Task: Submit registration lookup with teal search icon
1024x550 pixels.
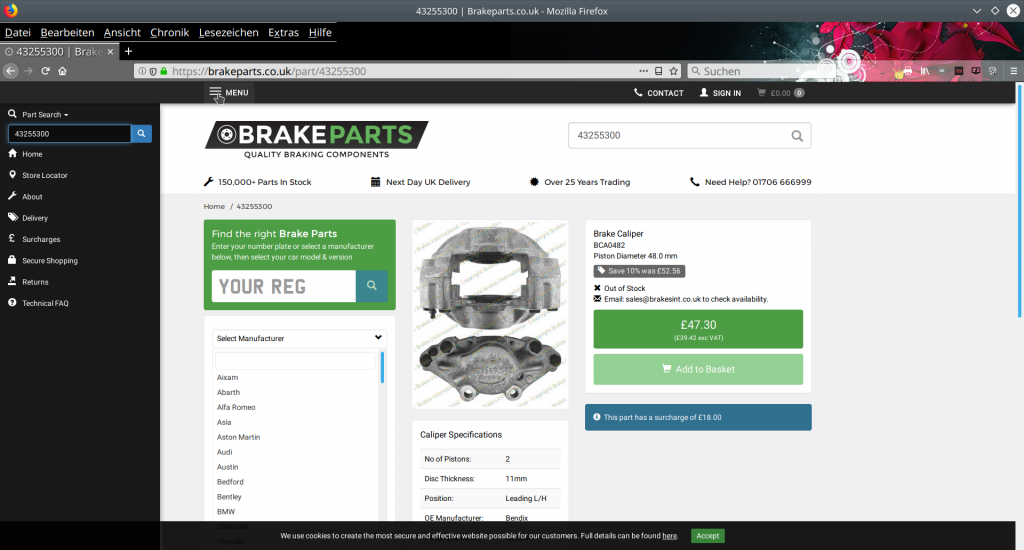Action: click(371, 286)
